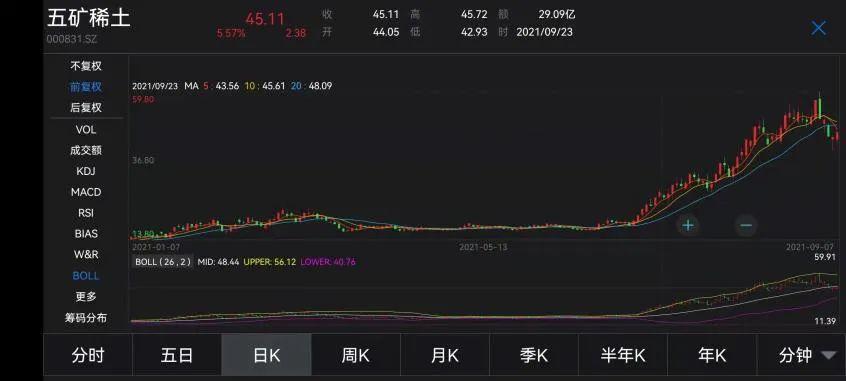Zoom out the chart with minus icon
846x381 pixels.
coord(746,225)
